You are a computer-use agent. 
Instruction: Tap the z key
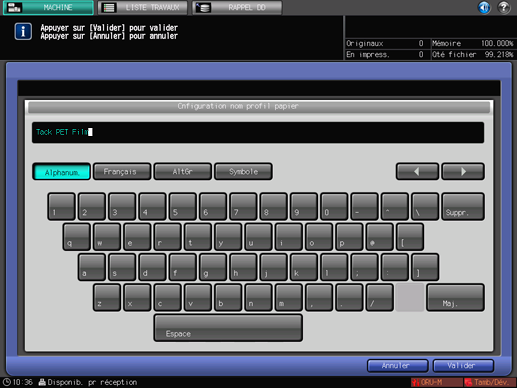[x=107, y=298]
